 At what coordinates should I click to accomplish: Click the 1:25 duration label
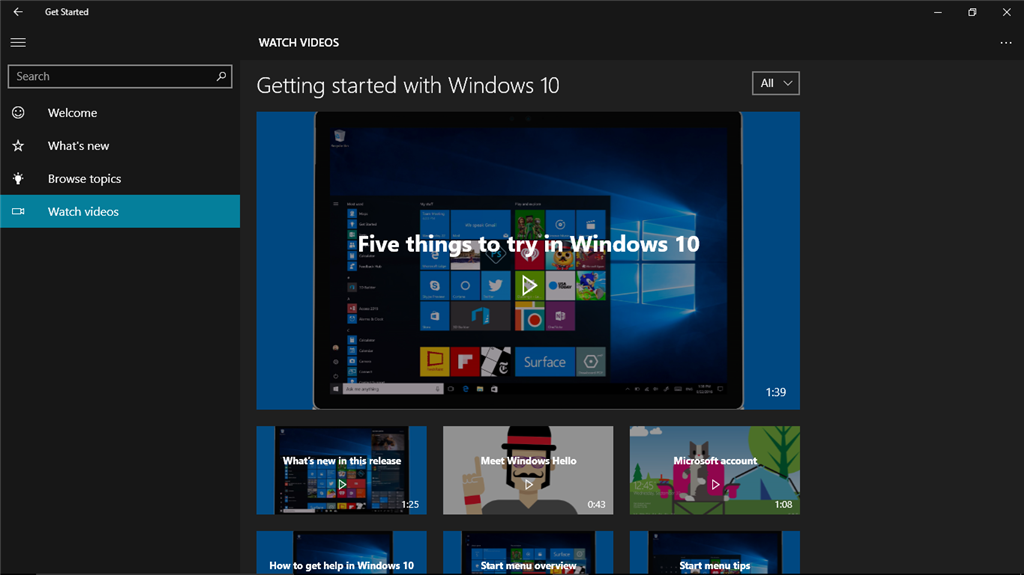click(410, 504)
